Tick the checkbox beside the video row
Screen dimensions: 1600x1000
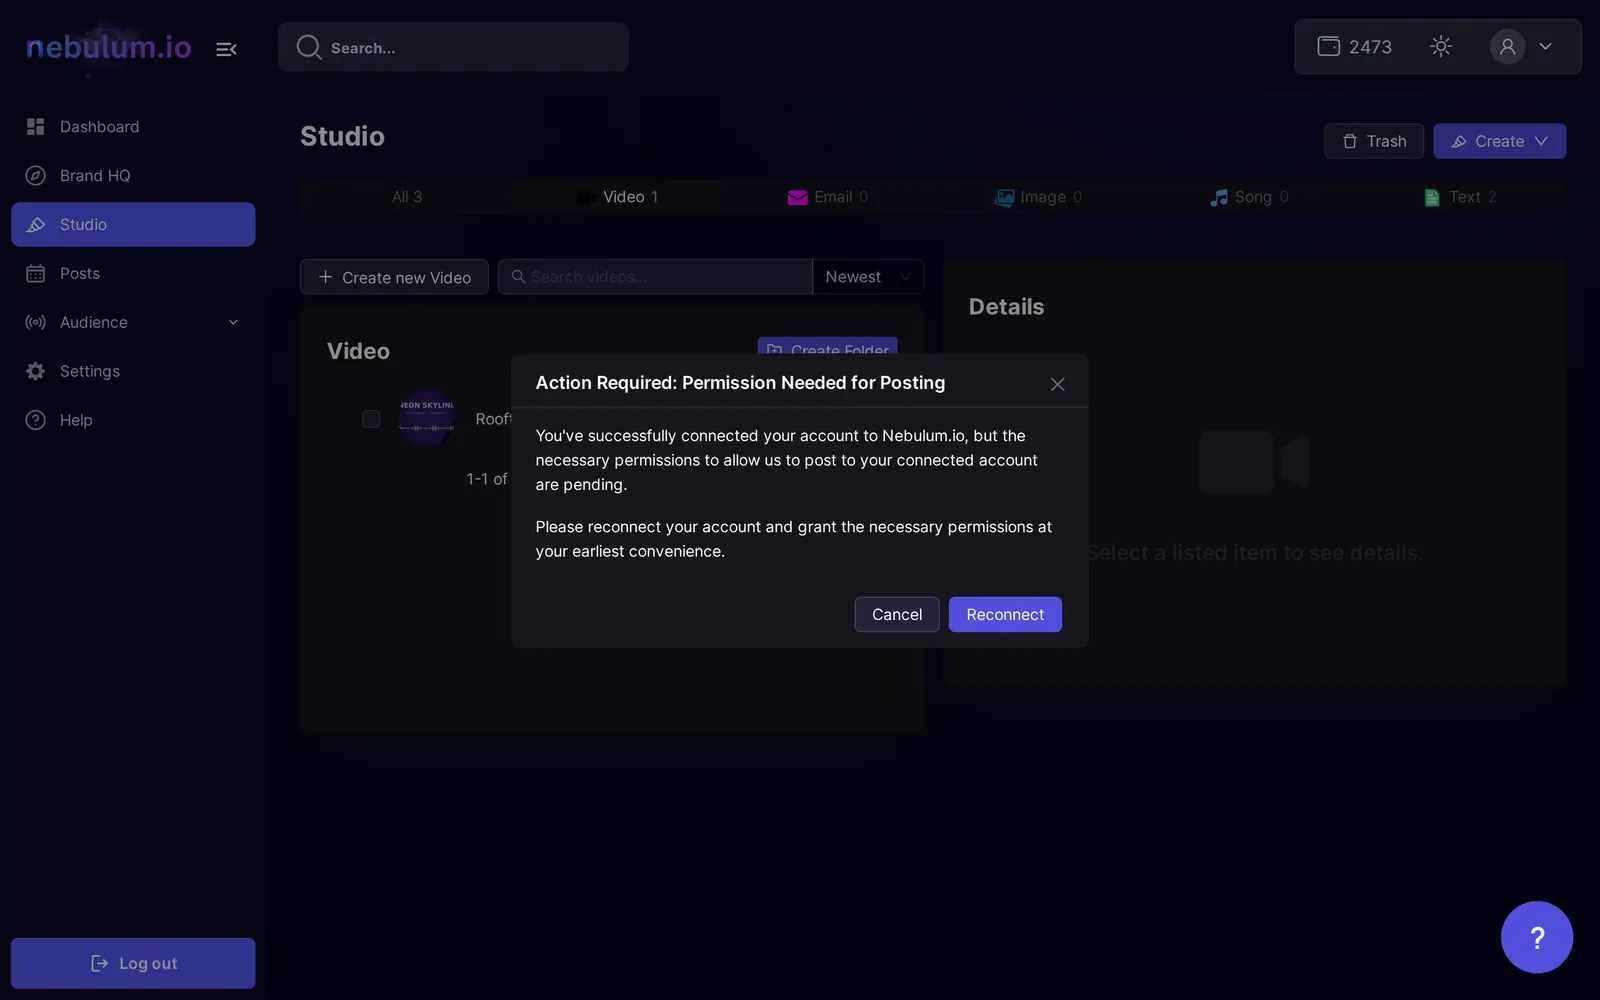[x=371, y=419]
